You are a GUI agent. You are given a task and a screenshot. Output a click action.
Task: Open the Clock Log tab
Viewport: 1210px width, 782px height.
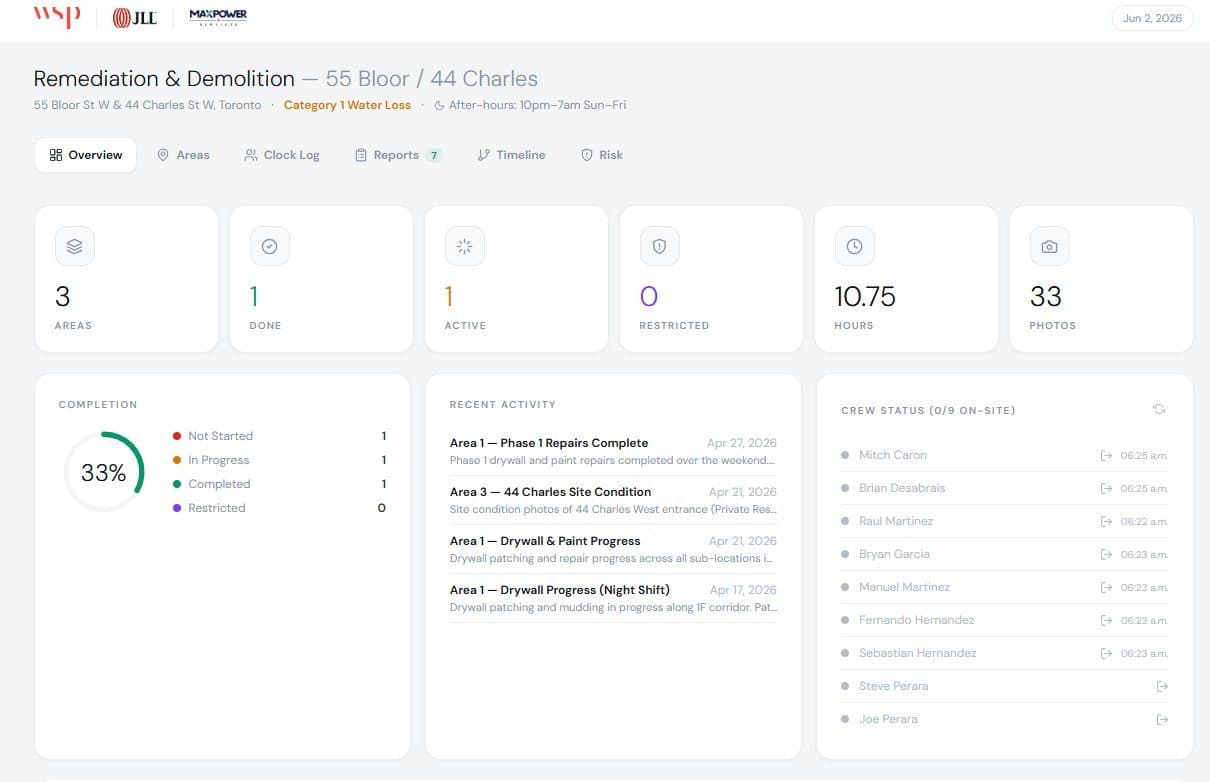click(x=282, y=155)
